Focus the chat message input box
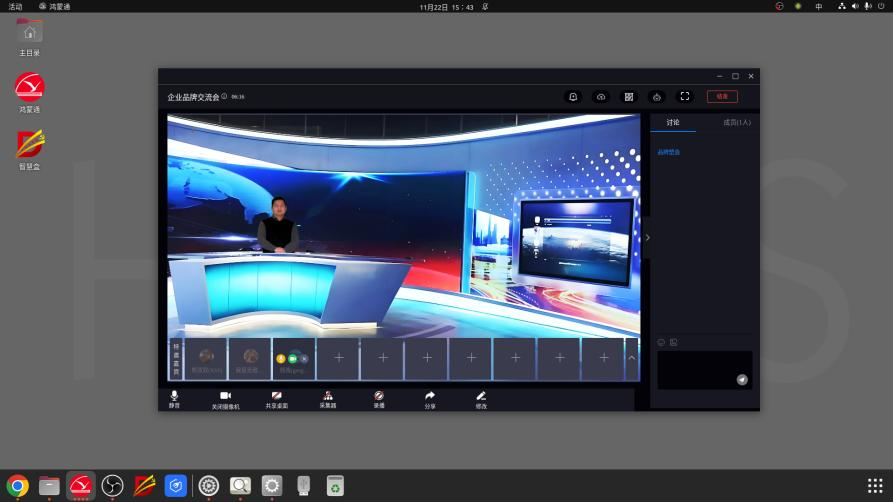This screenshot has height=502, width=893. point(705,370)
